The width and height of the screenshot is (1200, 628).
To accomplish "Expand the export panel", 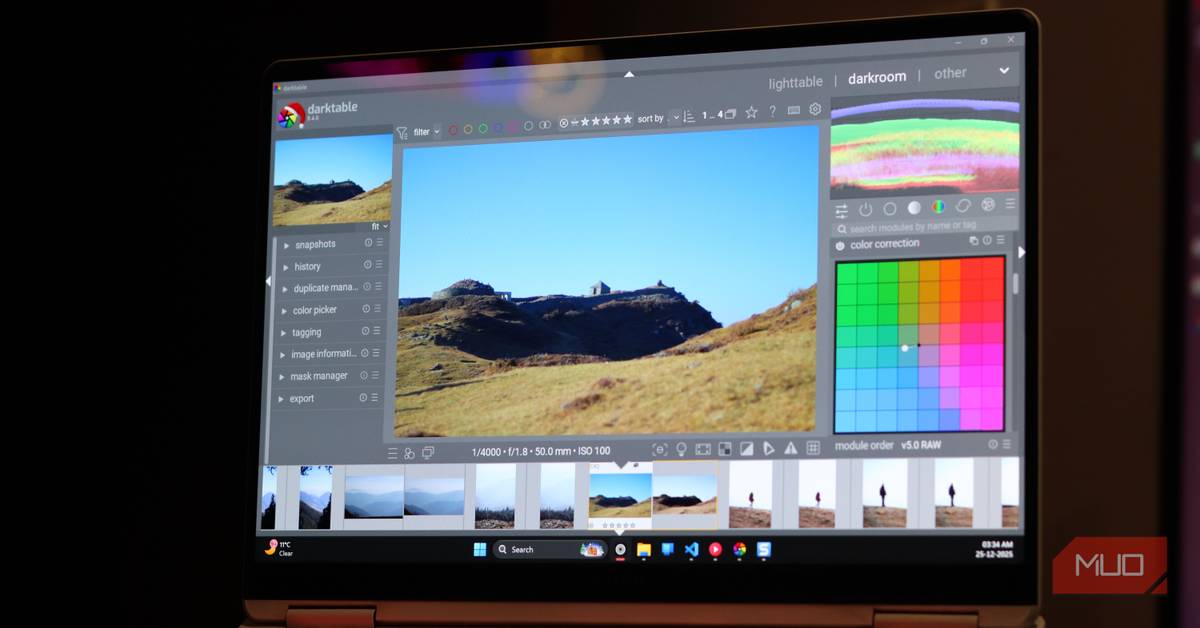I will (x=282, y=399).
